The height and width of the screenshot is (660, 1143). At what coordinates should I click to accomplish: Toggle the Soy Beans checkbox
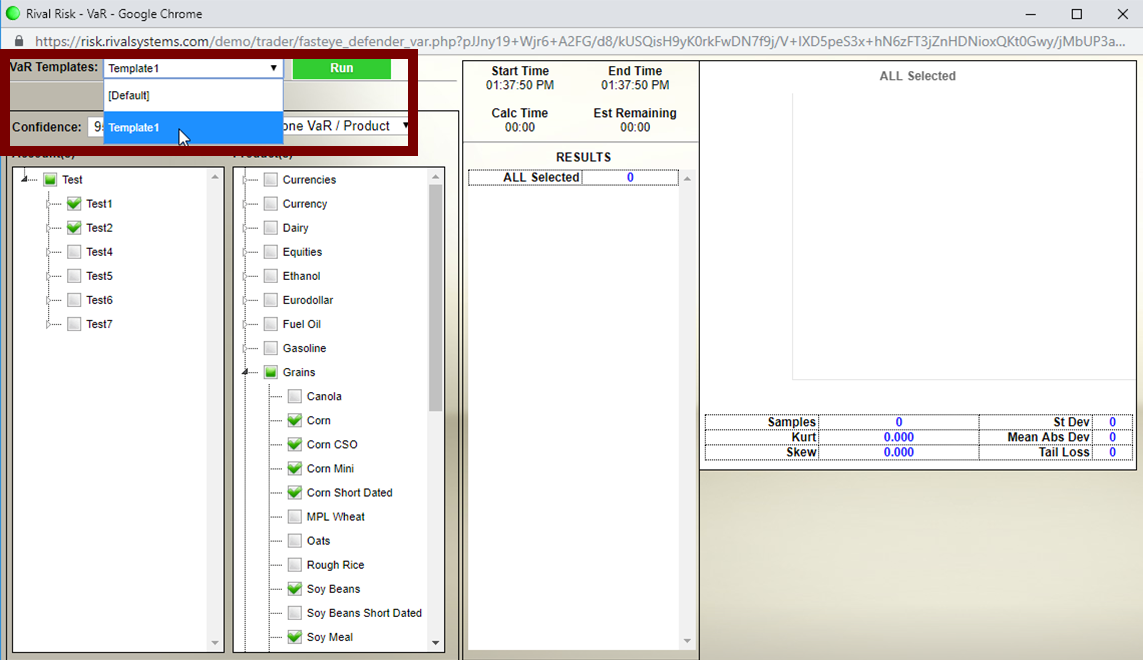pyautogui.click(x=294, y=589)
